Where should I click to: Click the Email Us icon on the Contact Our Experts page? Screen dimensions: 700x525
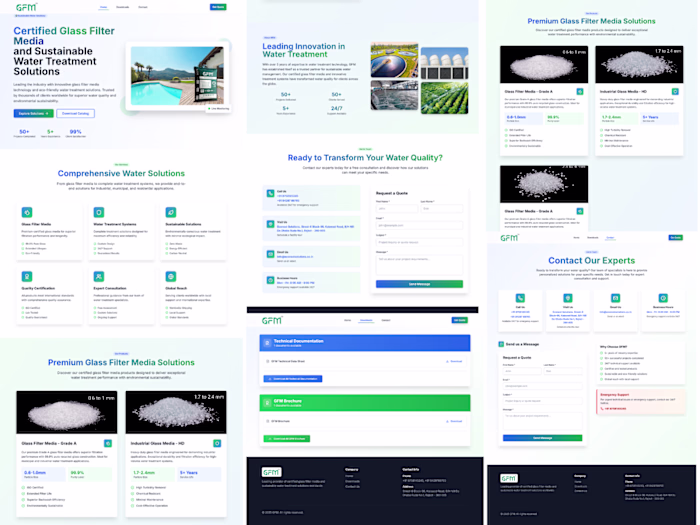616,298
